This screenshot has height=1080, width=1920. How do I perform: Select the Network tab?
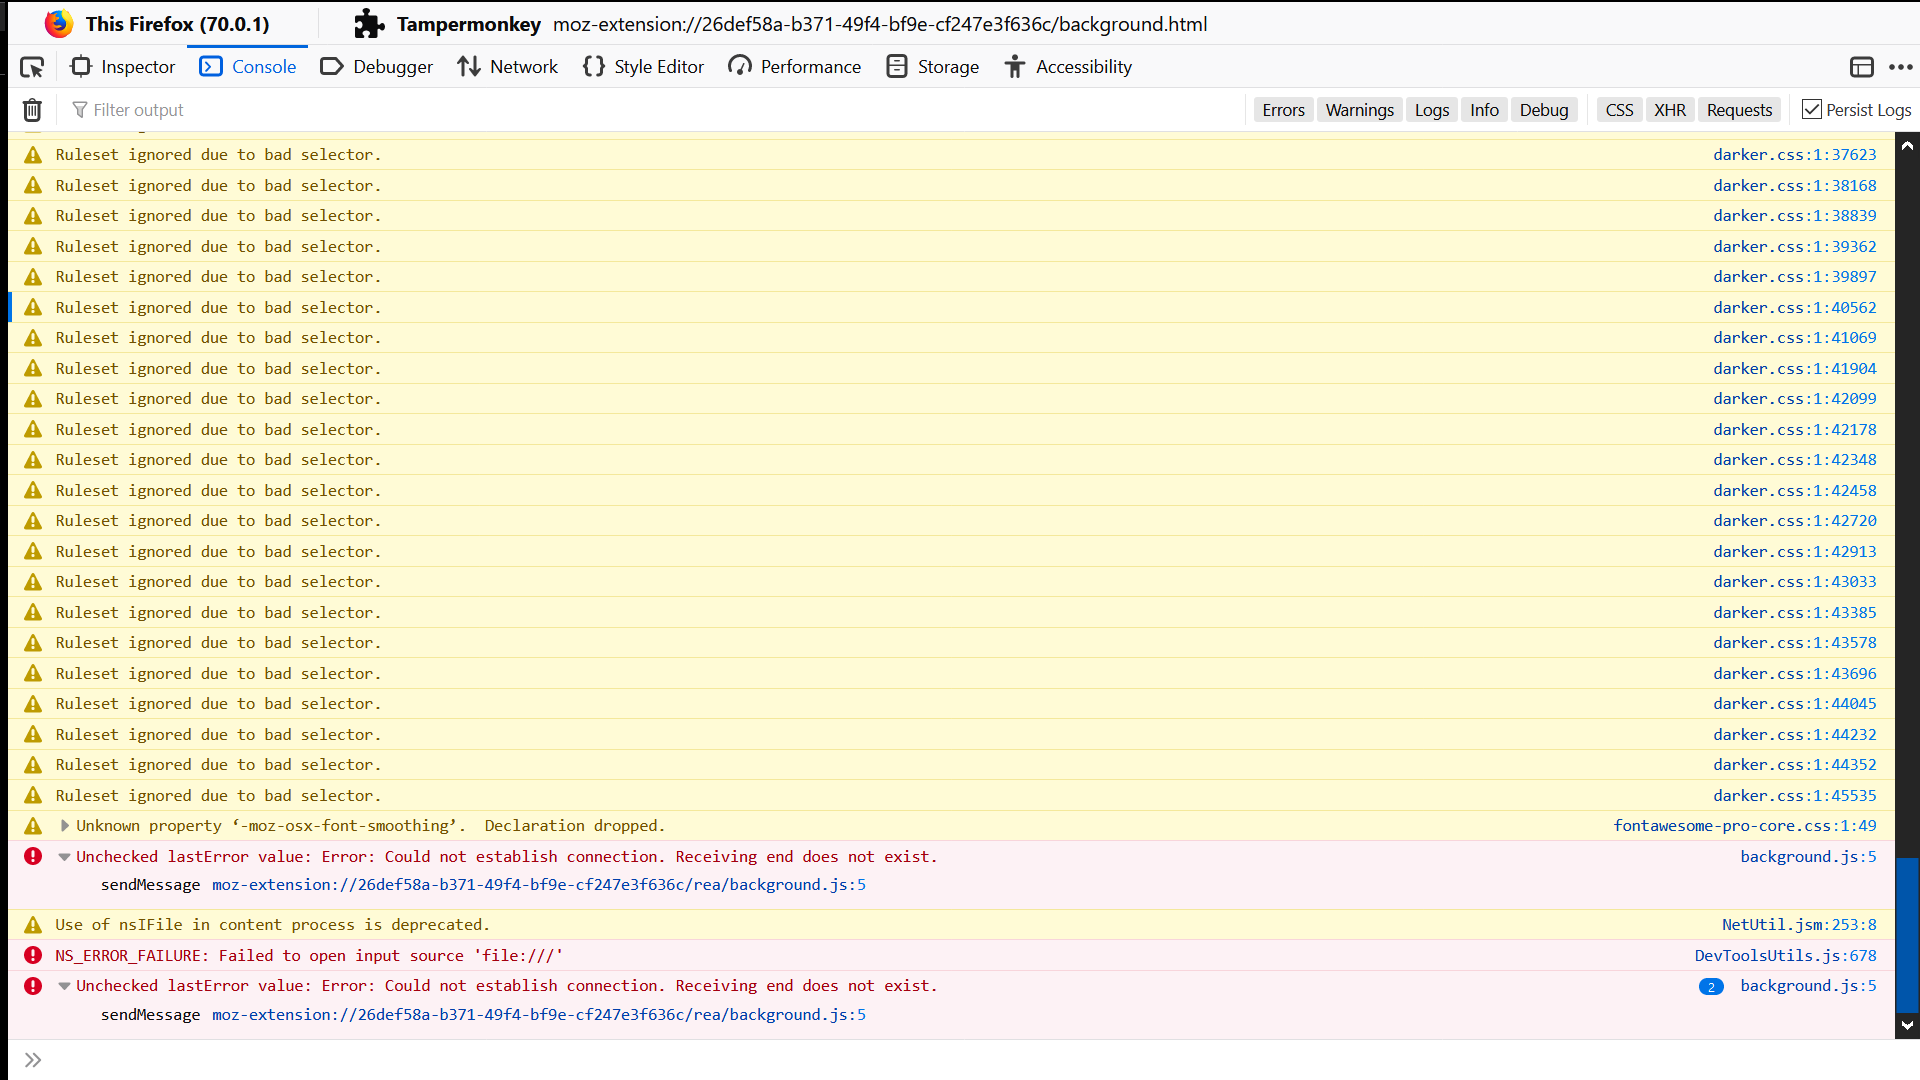pos(508,66)
